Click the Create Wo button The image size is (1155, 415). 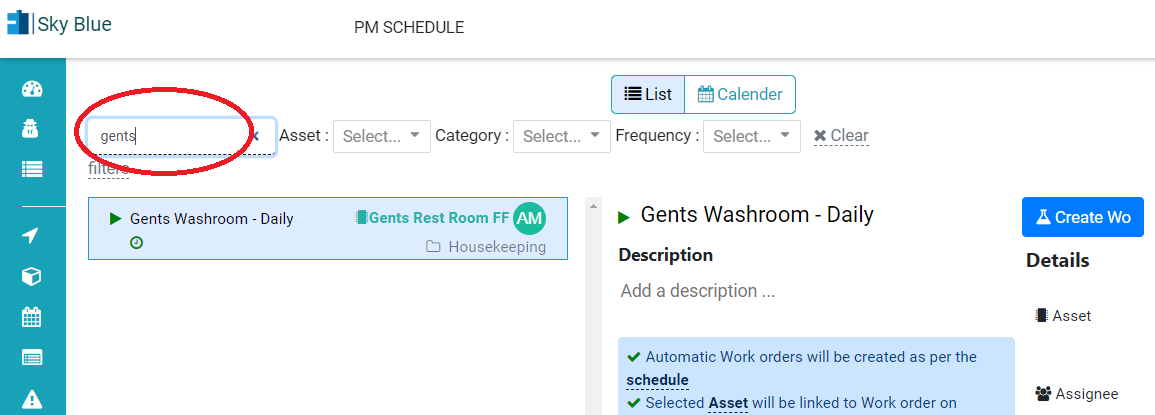click(x=1083, y=217)
